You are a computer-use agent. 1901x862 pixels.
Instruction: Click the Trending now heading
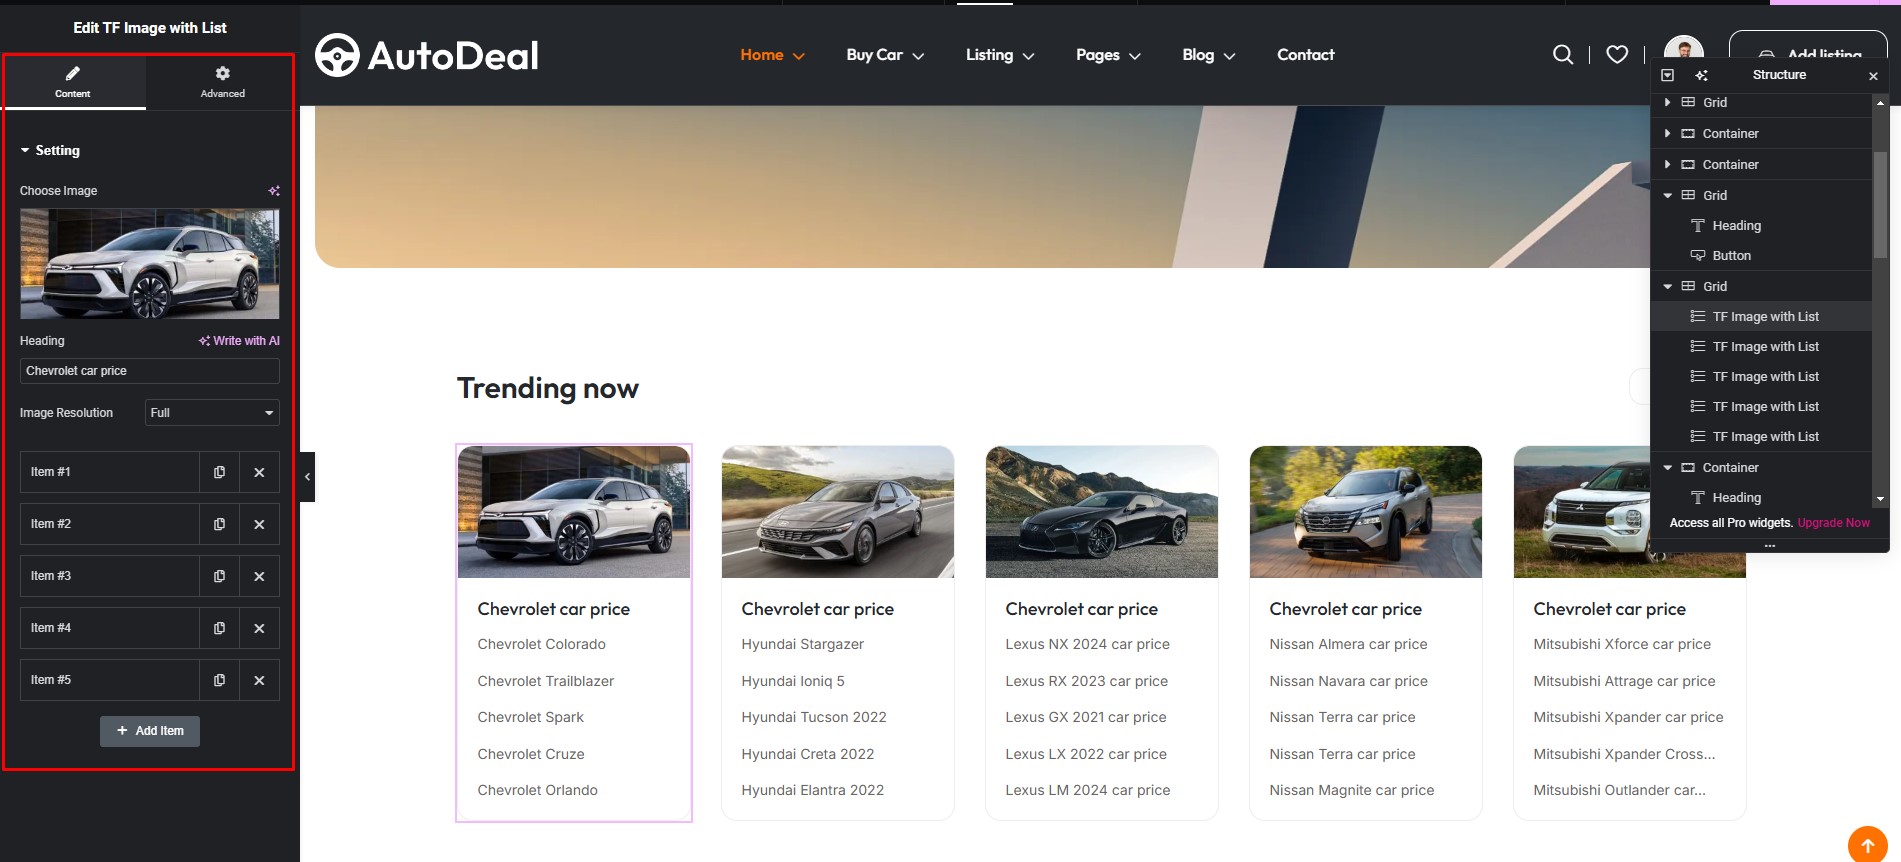tap(548, 388)
